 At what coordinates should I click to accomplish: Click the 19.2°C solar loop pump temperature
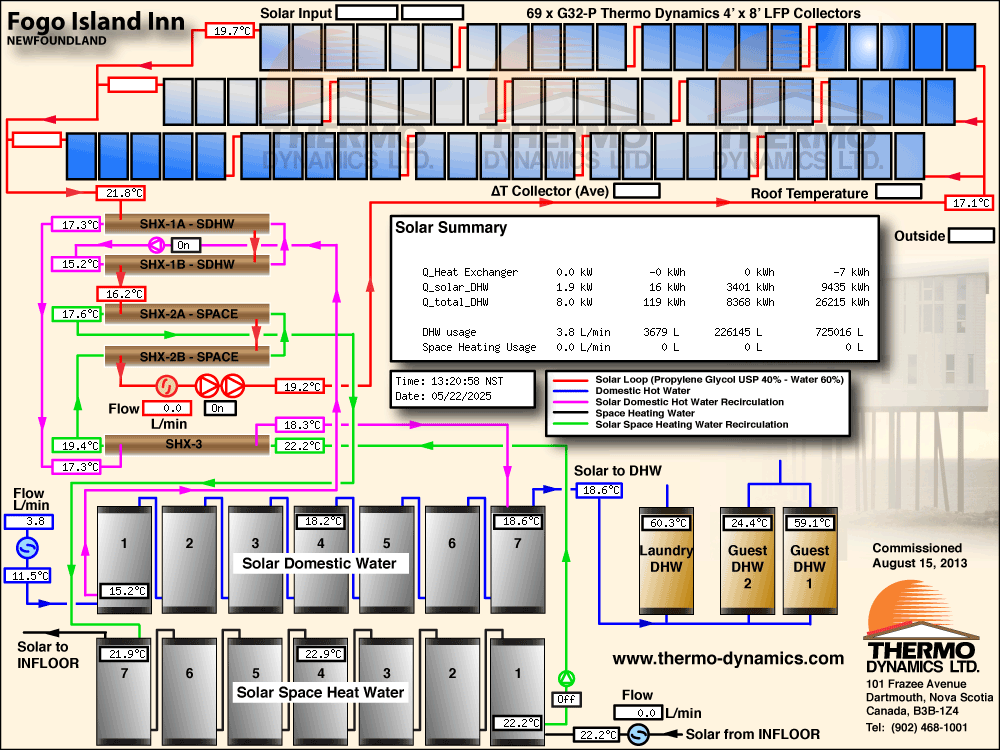point(300,386)
